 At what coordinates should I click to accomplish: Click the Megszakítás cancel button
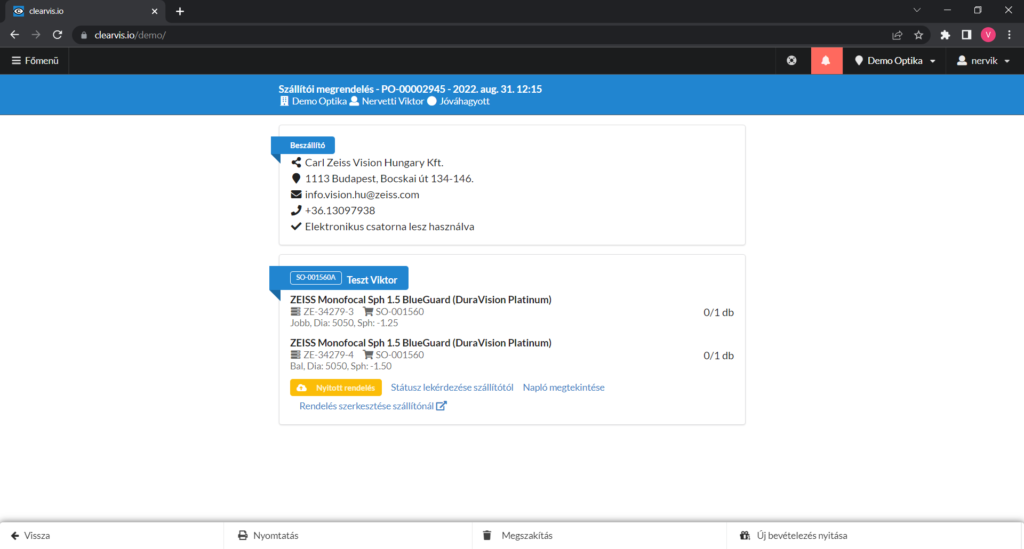click(517, 535)
